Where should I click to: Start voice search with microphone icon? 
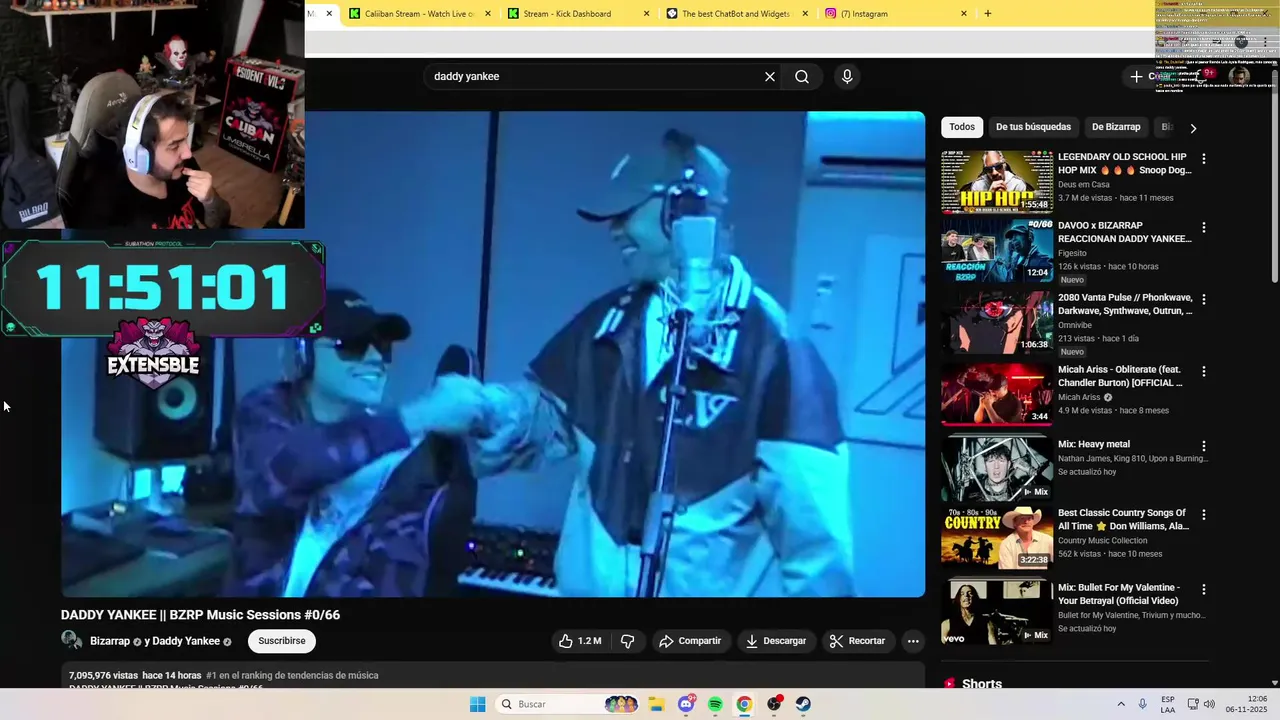click(x=847, y=77)
